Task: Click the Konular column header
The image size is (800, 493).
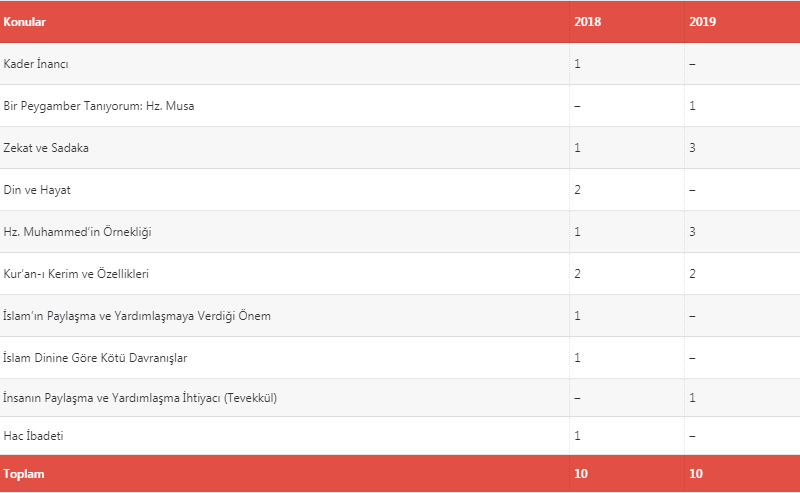Action: [x=24, y=22]
